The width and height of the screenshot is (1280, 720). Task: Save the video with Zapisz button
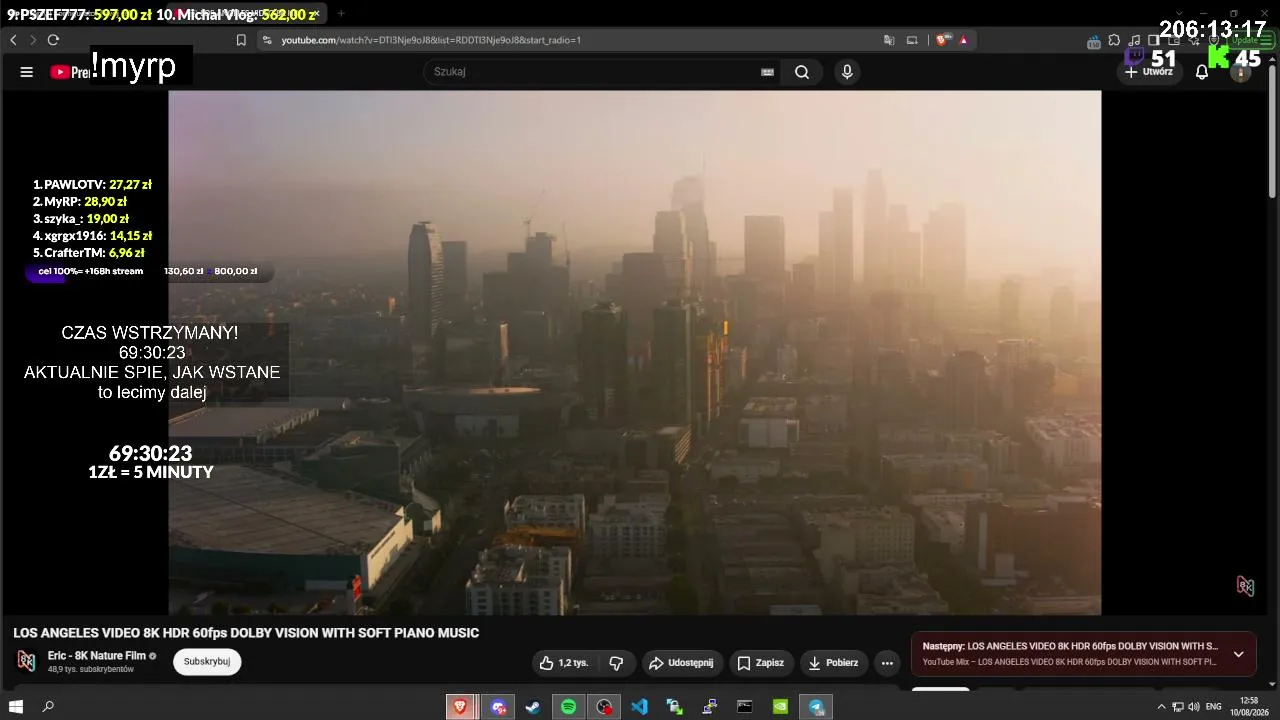(760, 663)
